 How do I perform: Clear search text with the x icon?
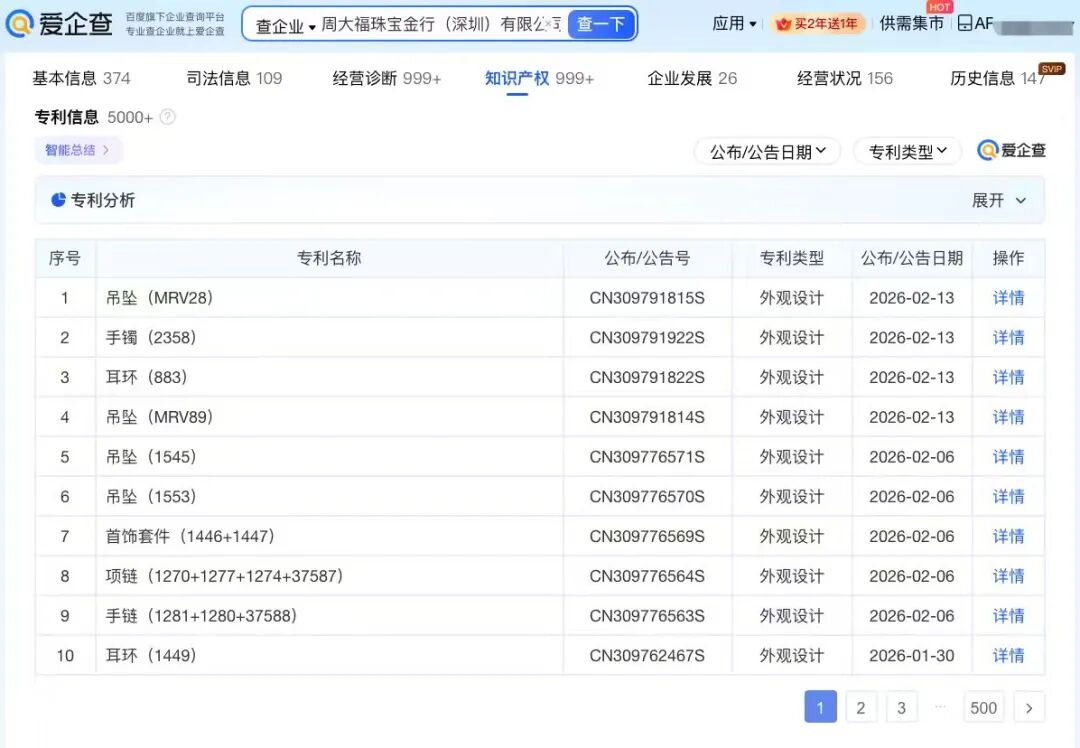point(548,24)
